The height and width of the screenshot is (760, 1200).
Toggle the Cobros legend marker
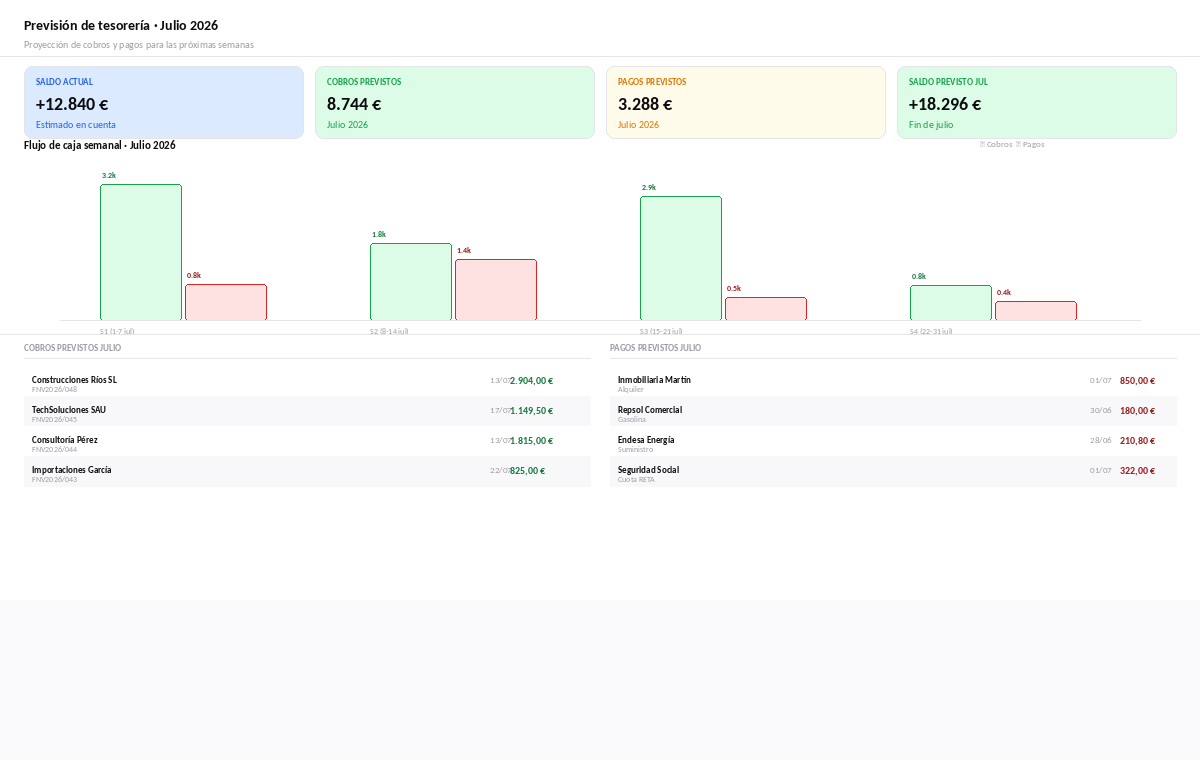point(983,144)
